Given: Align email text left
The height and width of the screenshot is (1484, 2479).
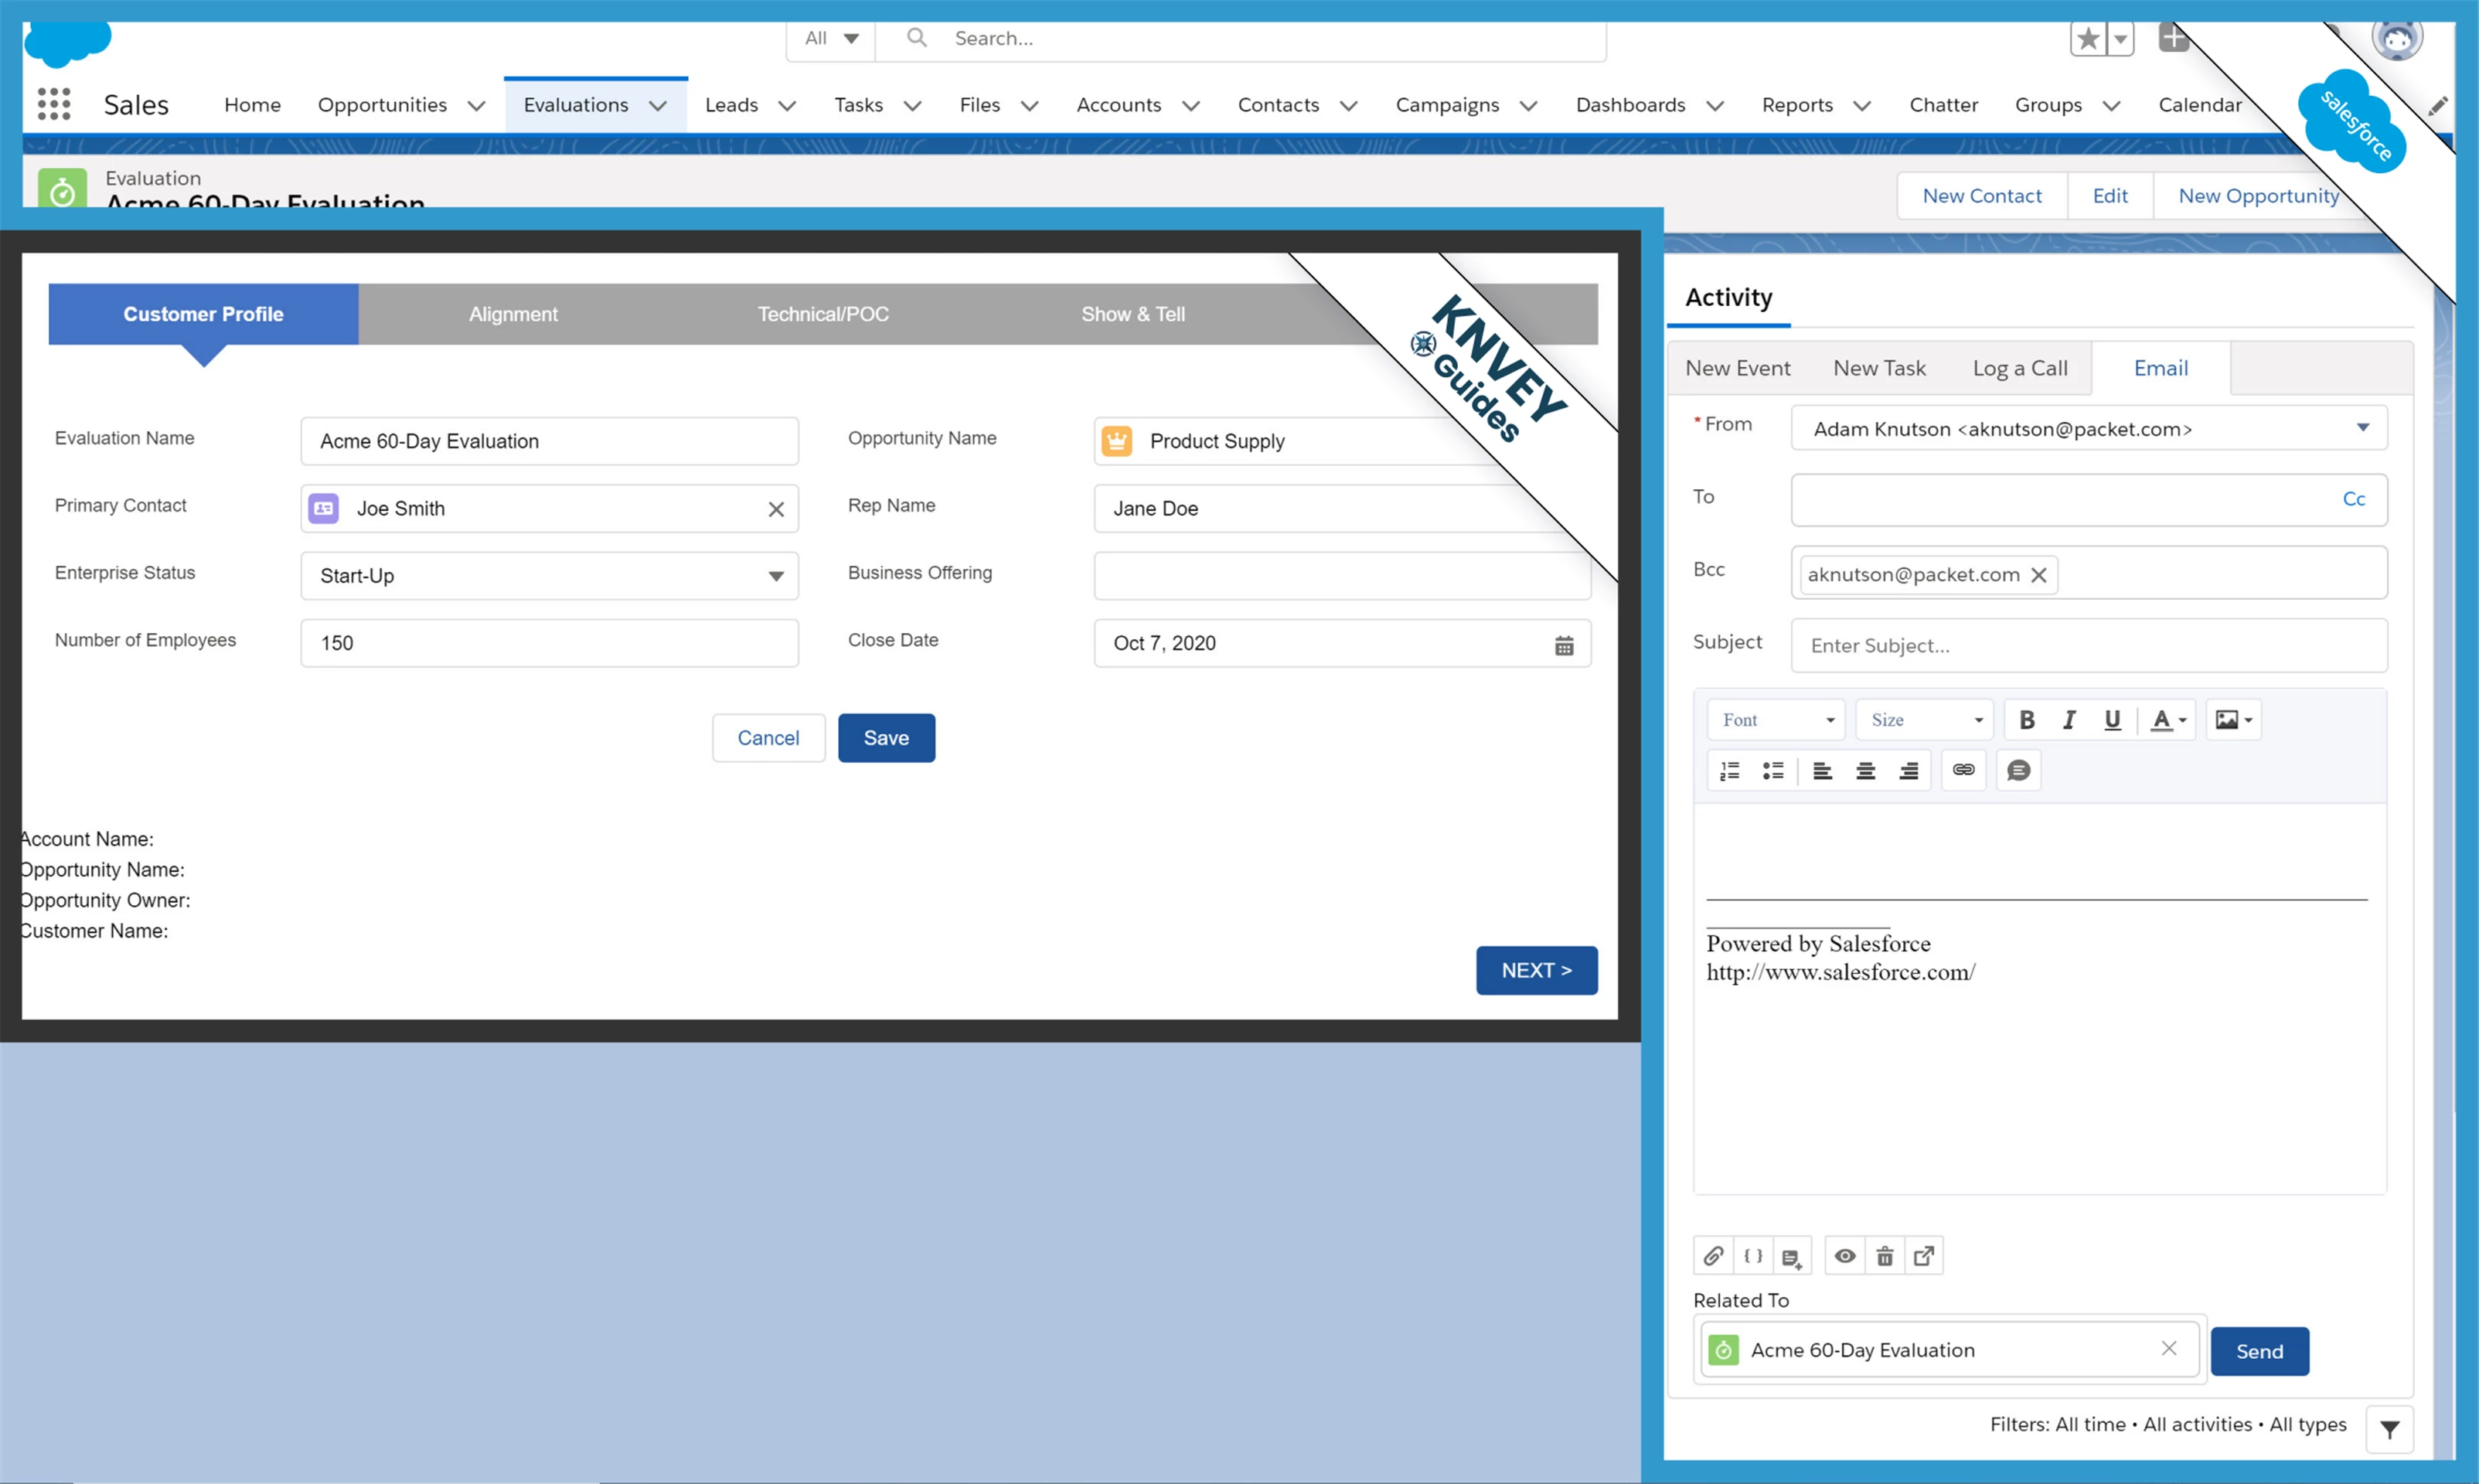Looking at the screenshot, I should (1822, 771).
